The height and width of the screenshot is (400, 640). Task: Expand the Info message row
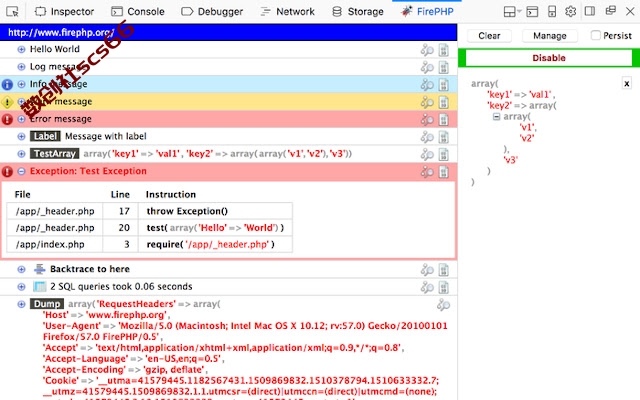point(21,84)
